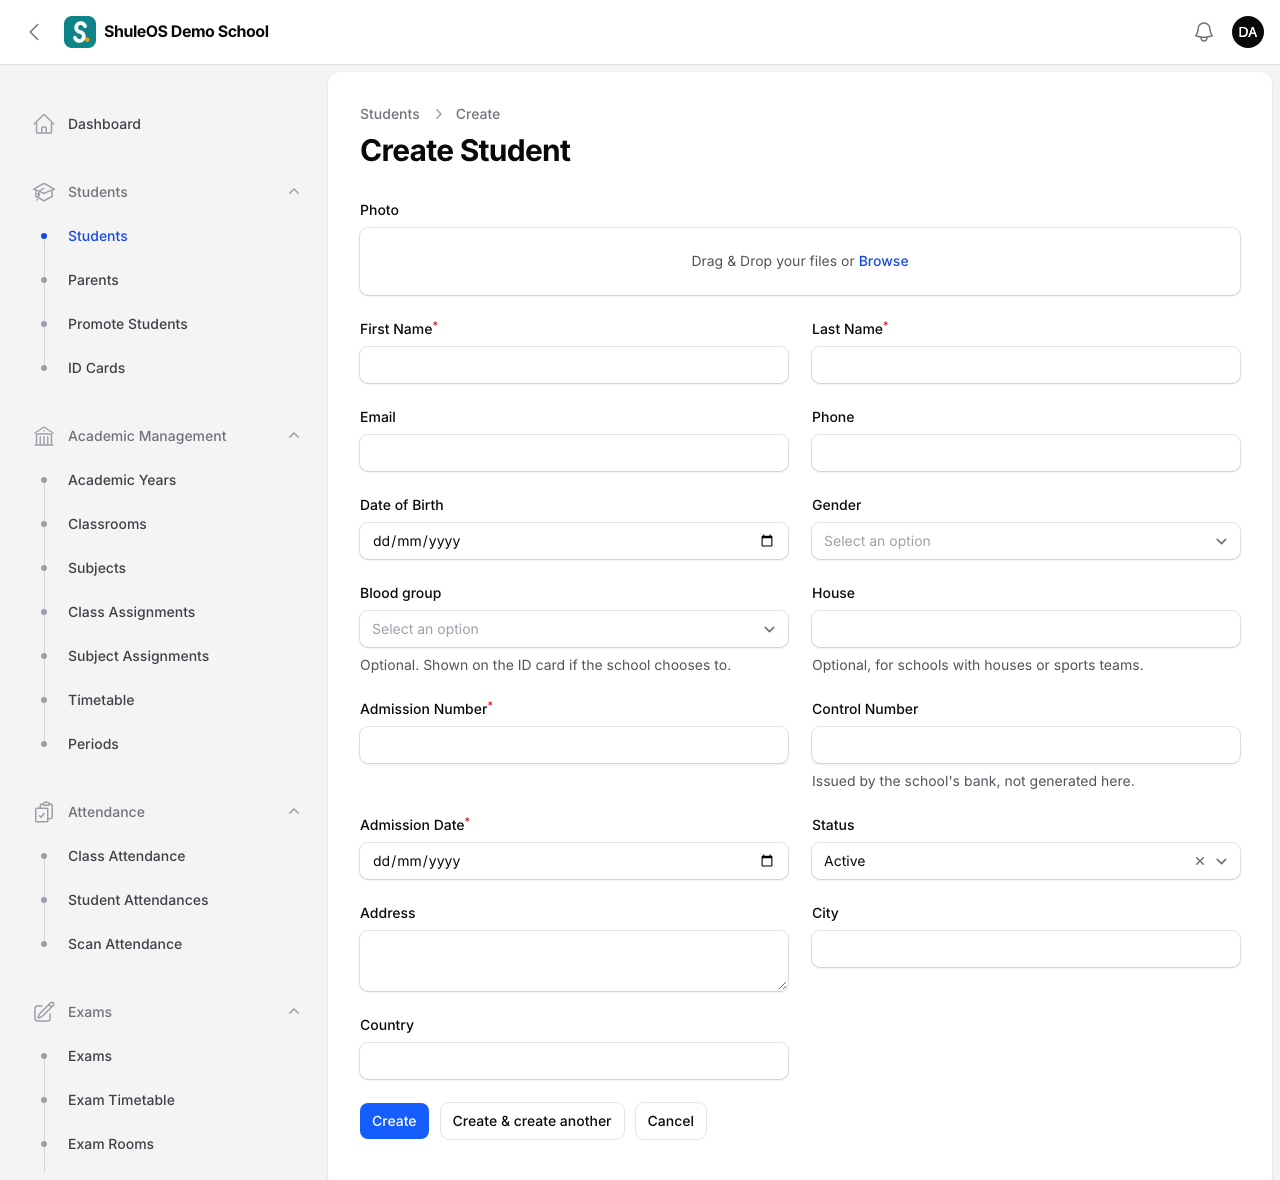1280x1180 pixels.
Task: Click the Students breadcrumb link
Action: click(390, 114)
